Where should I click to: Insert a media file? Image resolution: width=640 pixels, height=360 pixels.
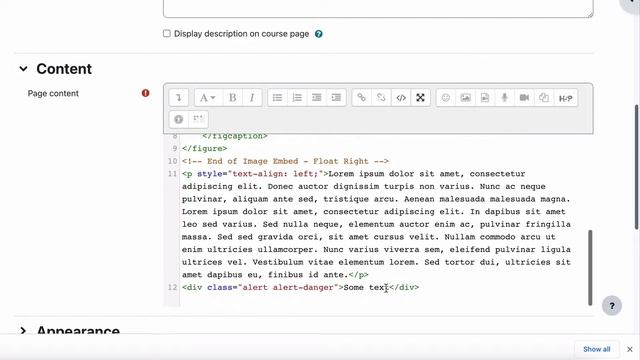485,98
